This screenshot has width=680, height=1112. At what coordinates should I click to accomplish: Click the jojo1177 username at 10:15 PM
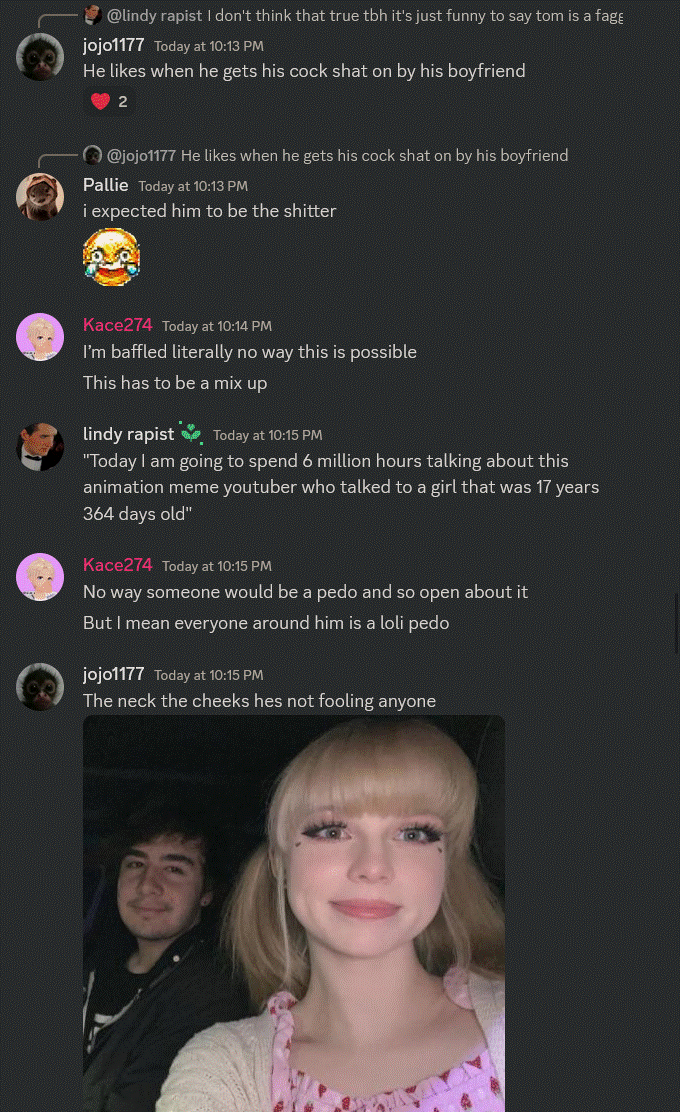[113, 674]
